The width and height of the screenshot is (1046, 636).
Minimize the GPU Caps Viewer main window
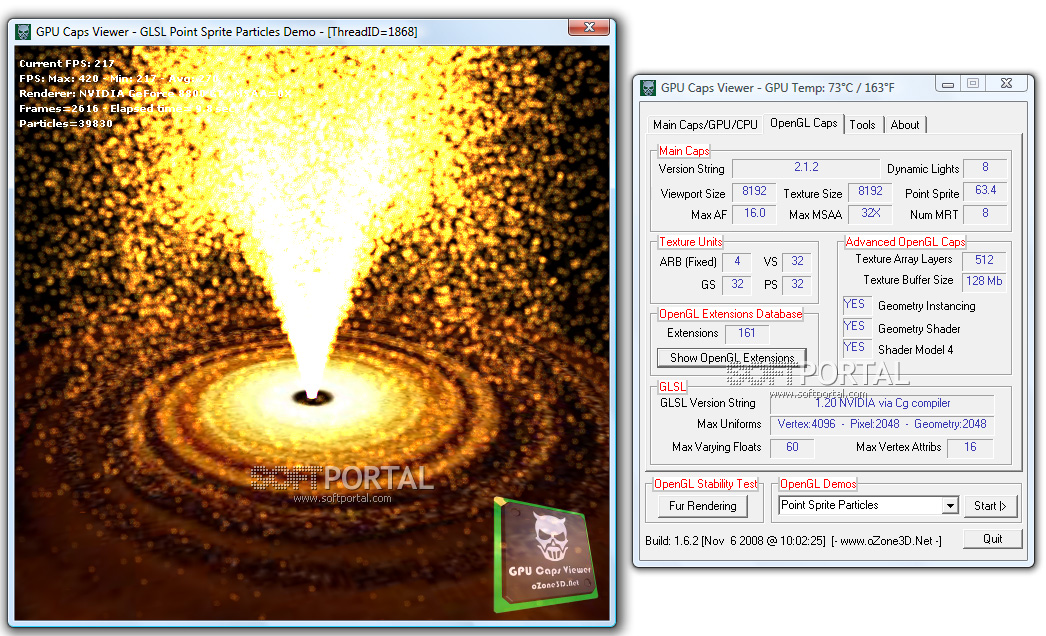coord(947,83)
